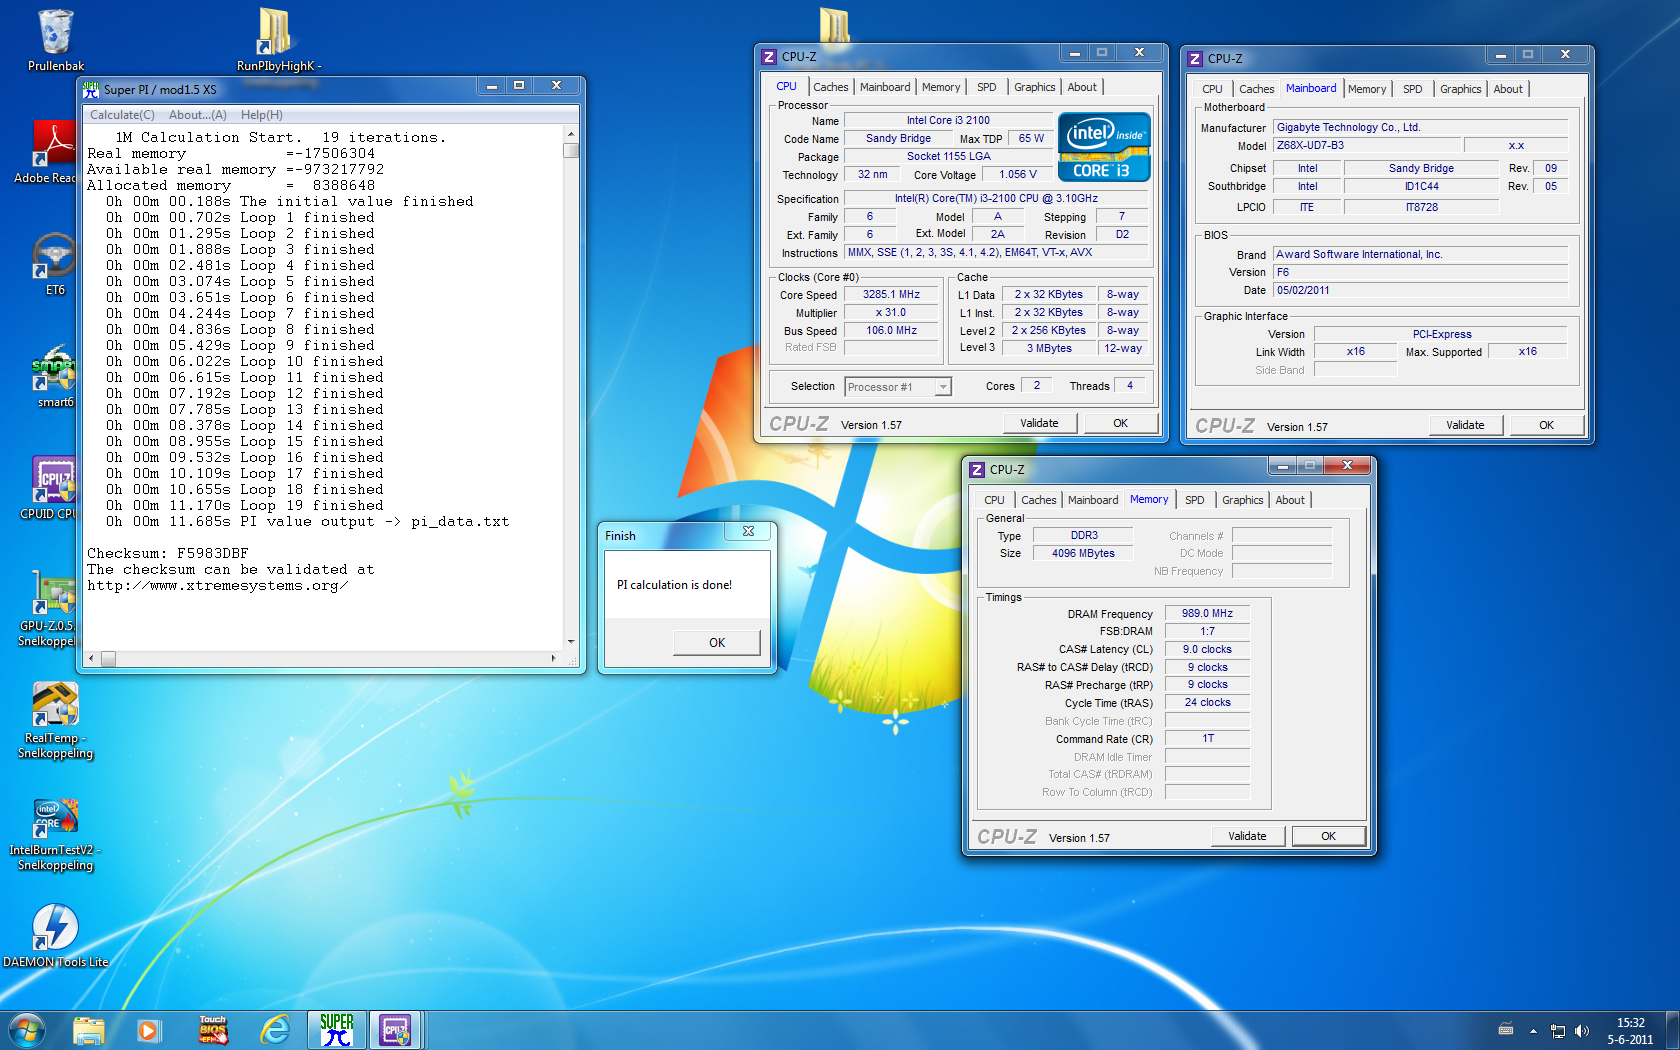Open Graphics tab in Mainboard window
This screenshot has height=1050, width=1680.
click(x=1460, y=89)
